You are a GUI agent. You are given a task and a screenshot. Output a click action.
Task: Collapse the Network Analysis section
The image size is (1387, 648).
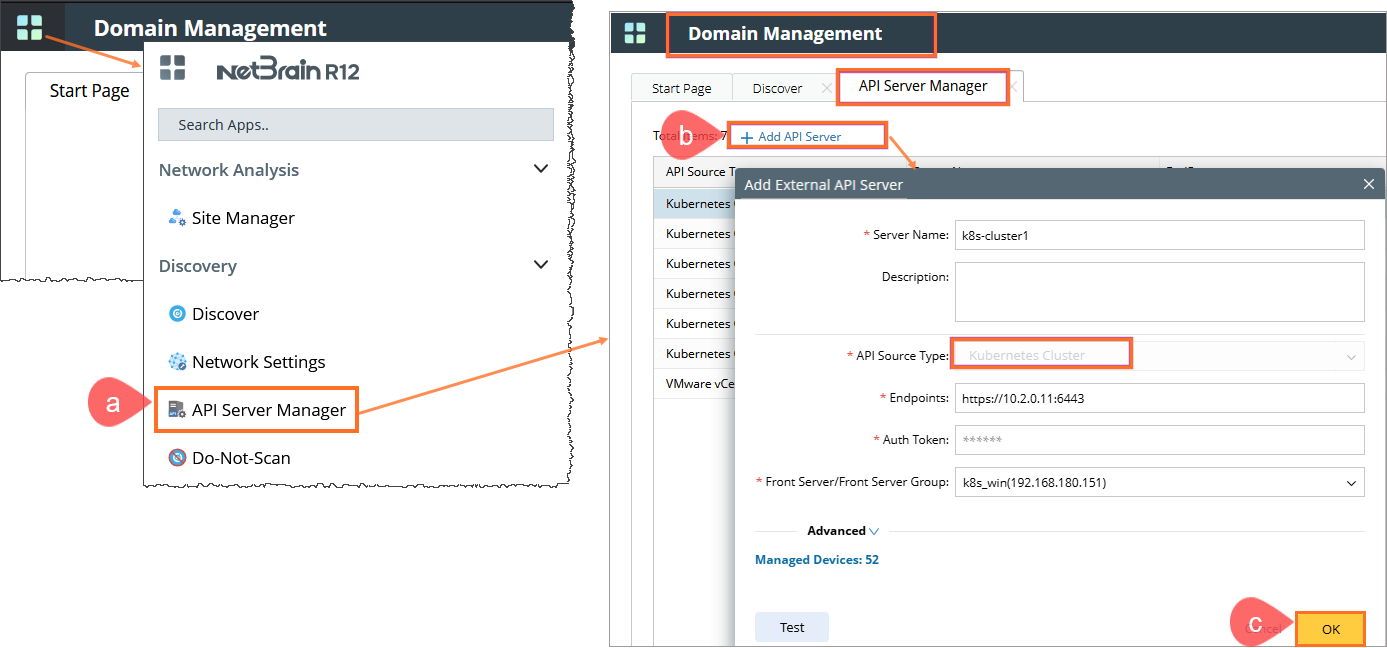(x=541, y=169)
